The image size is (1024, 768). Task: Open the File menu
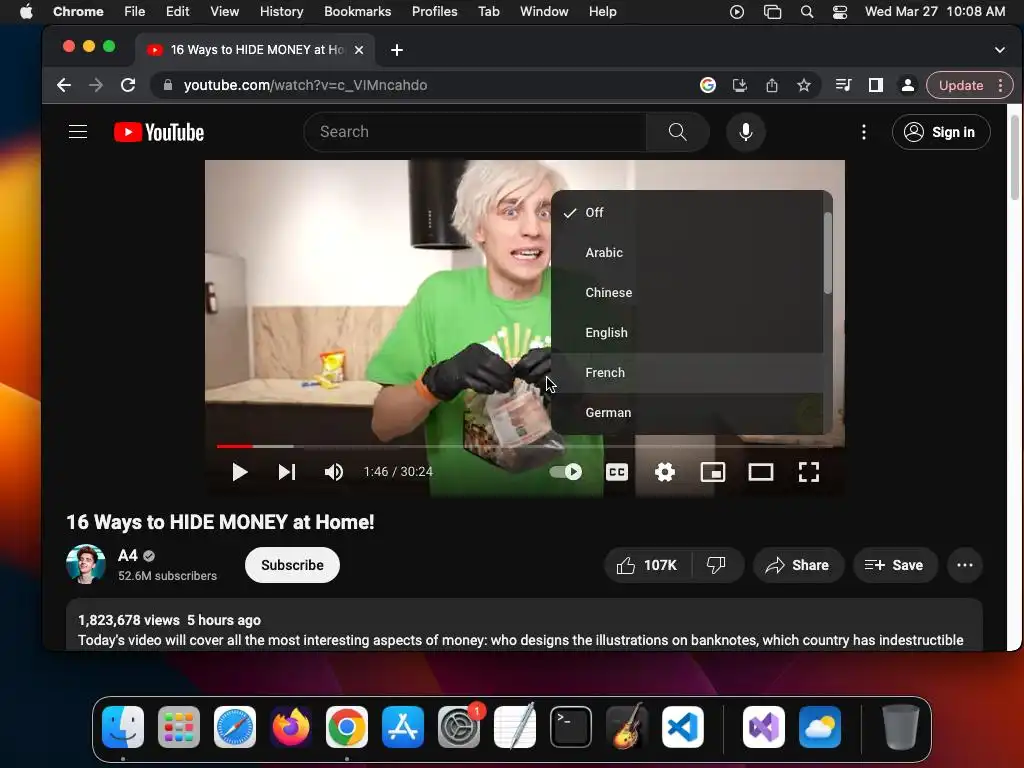coord(135,11)
